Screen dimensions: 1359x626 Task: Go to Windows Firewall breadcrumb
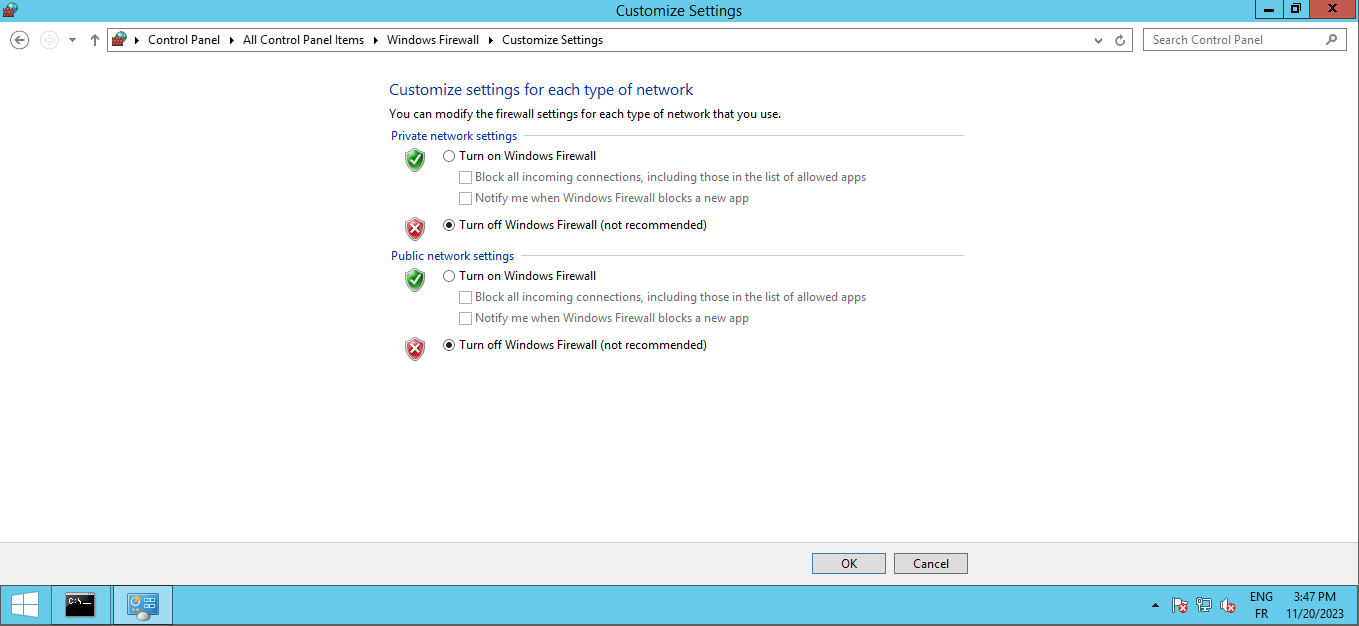coord(433,40)
